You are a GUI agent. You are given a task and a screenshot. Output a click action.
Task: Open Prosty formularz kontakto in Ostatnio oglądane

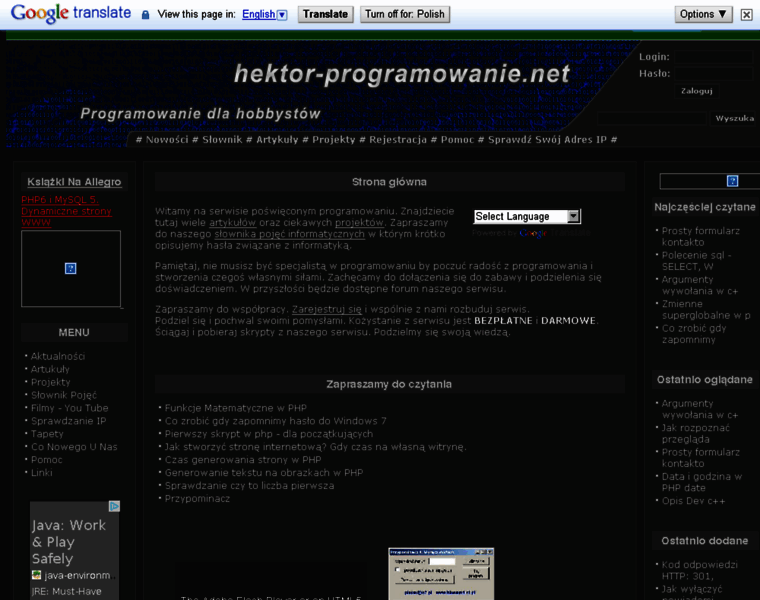[701, 458]
